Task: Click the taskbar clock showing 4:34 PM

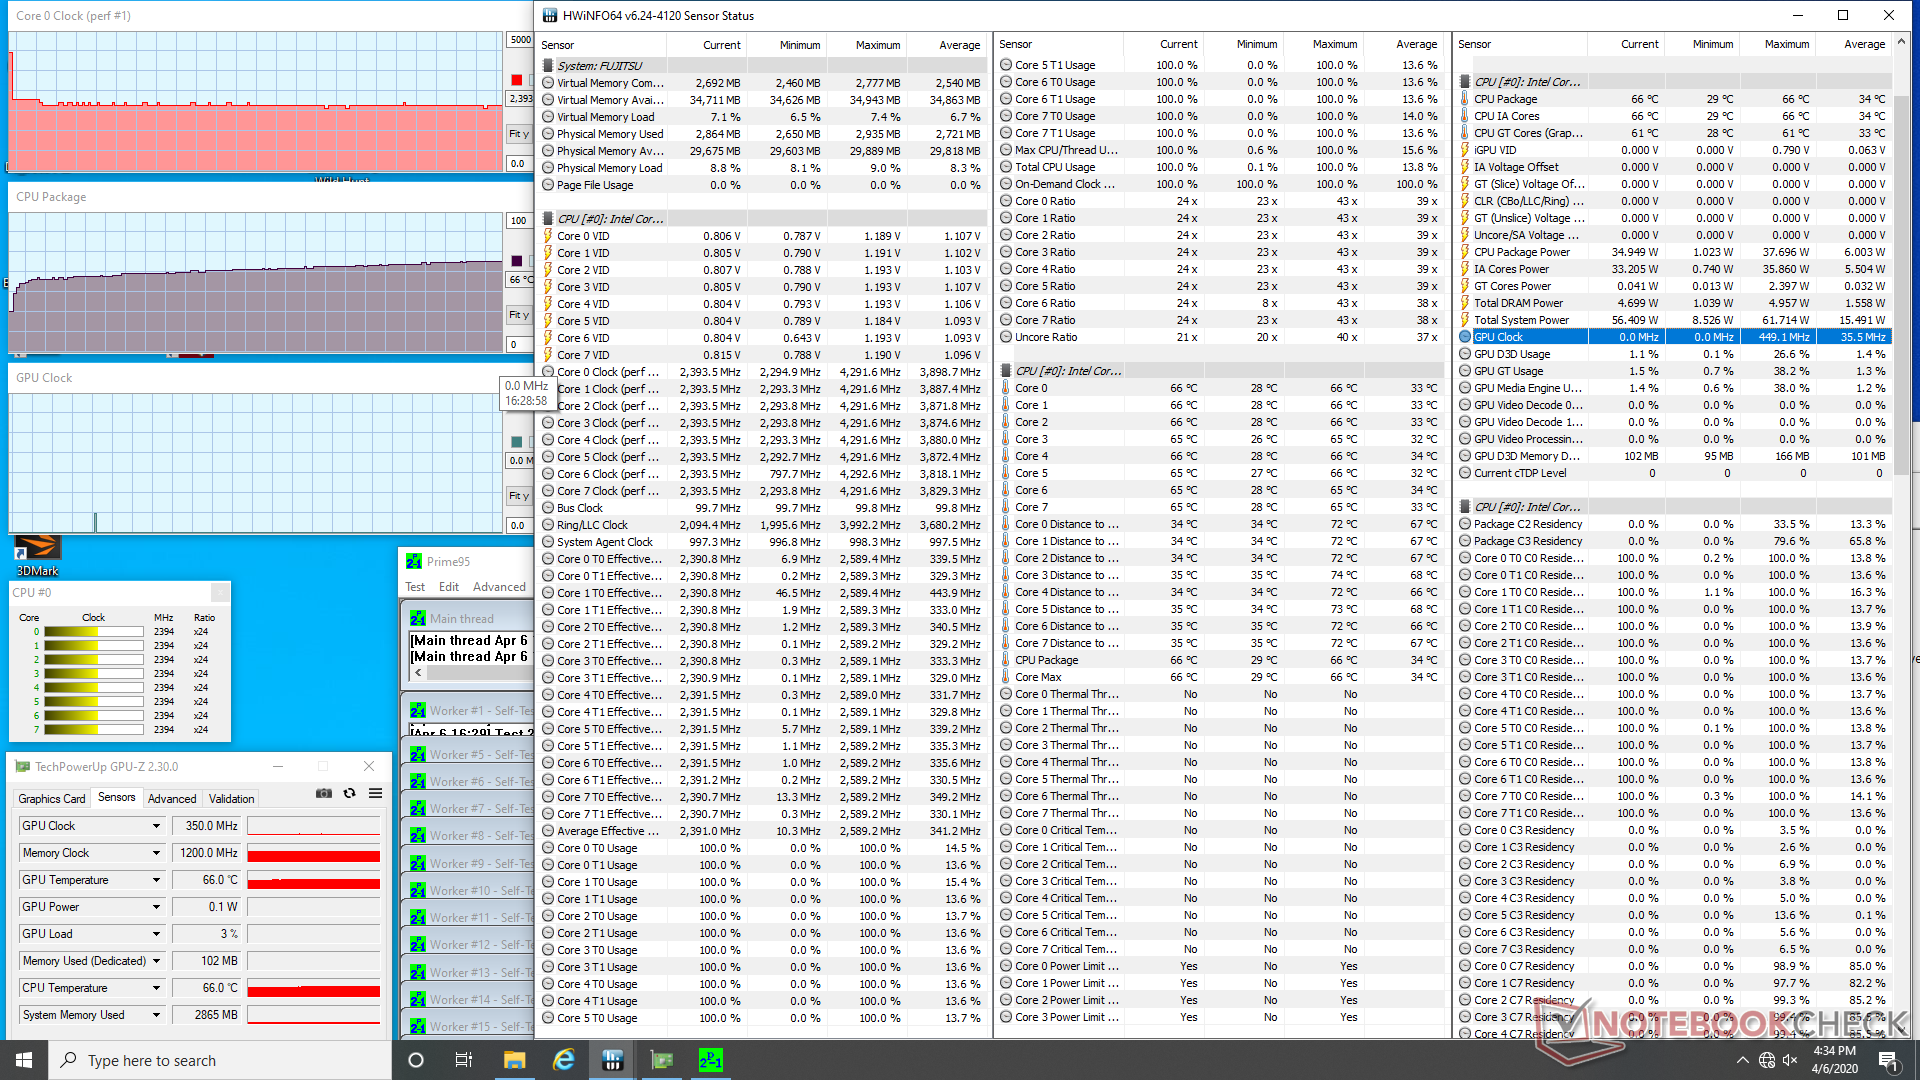Action: tap(1834, 1060)
